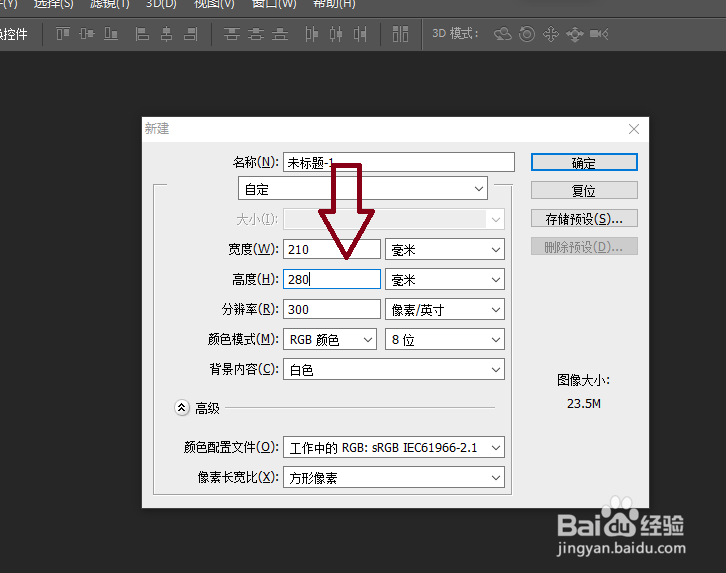
Task: Click the 23.5M image size value
Action: coord(584,404)
